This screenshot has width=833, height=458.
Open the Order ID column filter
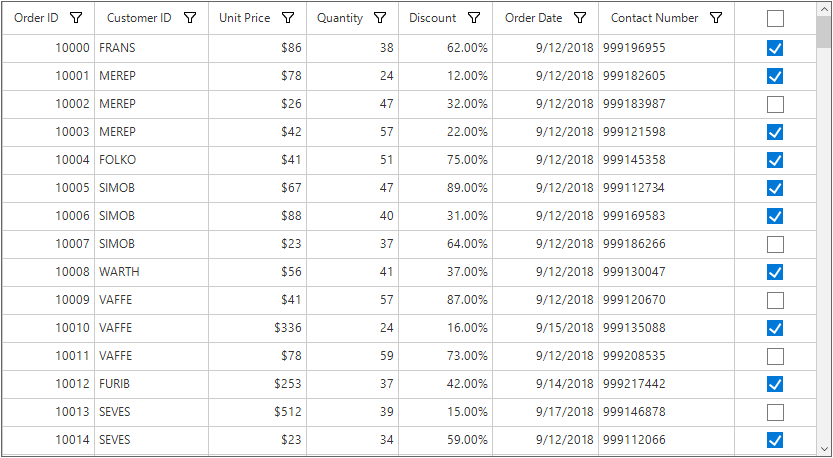[76, 18]
